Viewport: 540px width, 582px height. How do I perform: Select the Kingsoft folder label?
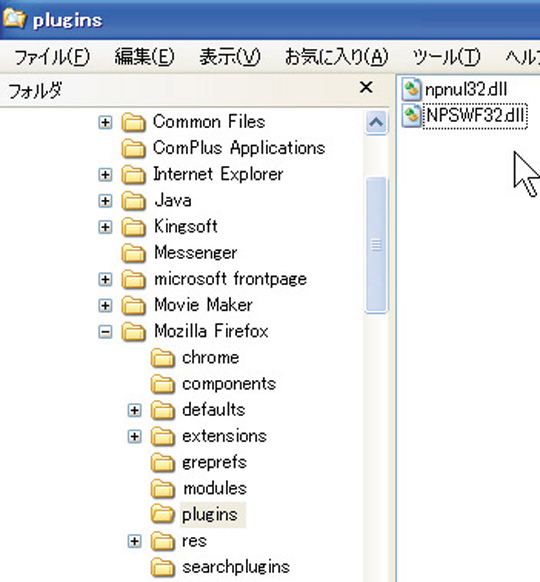[x=186, y=226]
